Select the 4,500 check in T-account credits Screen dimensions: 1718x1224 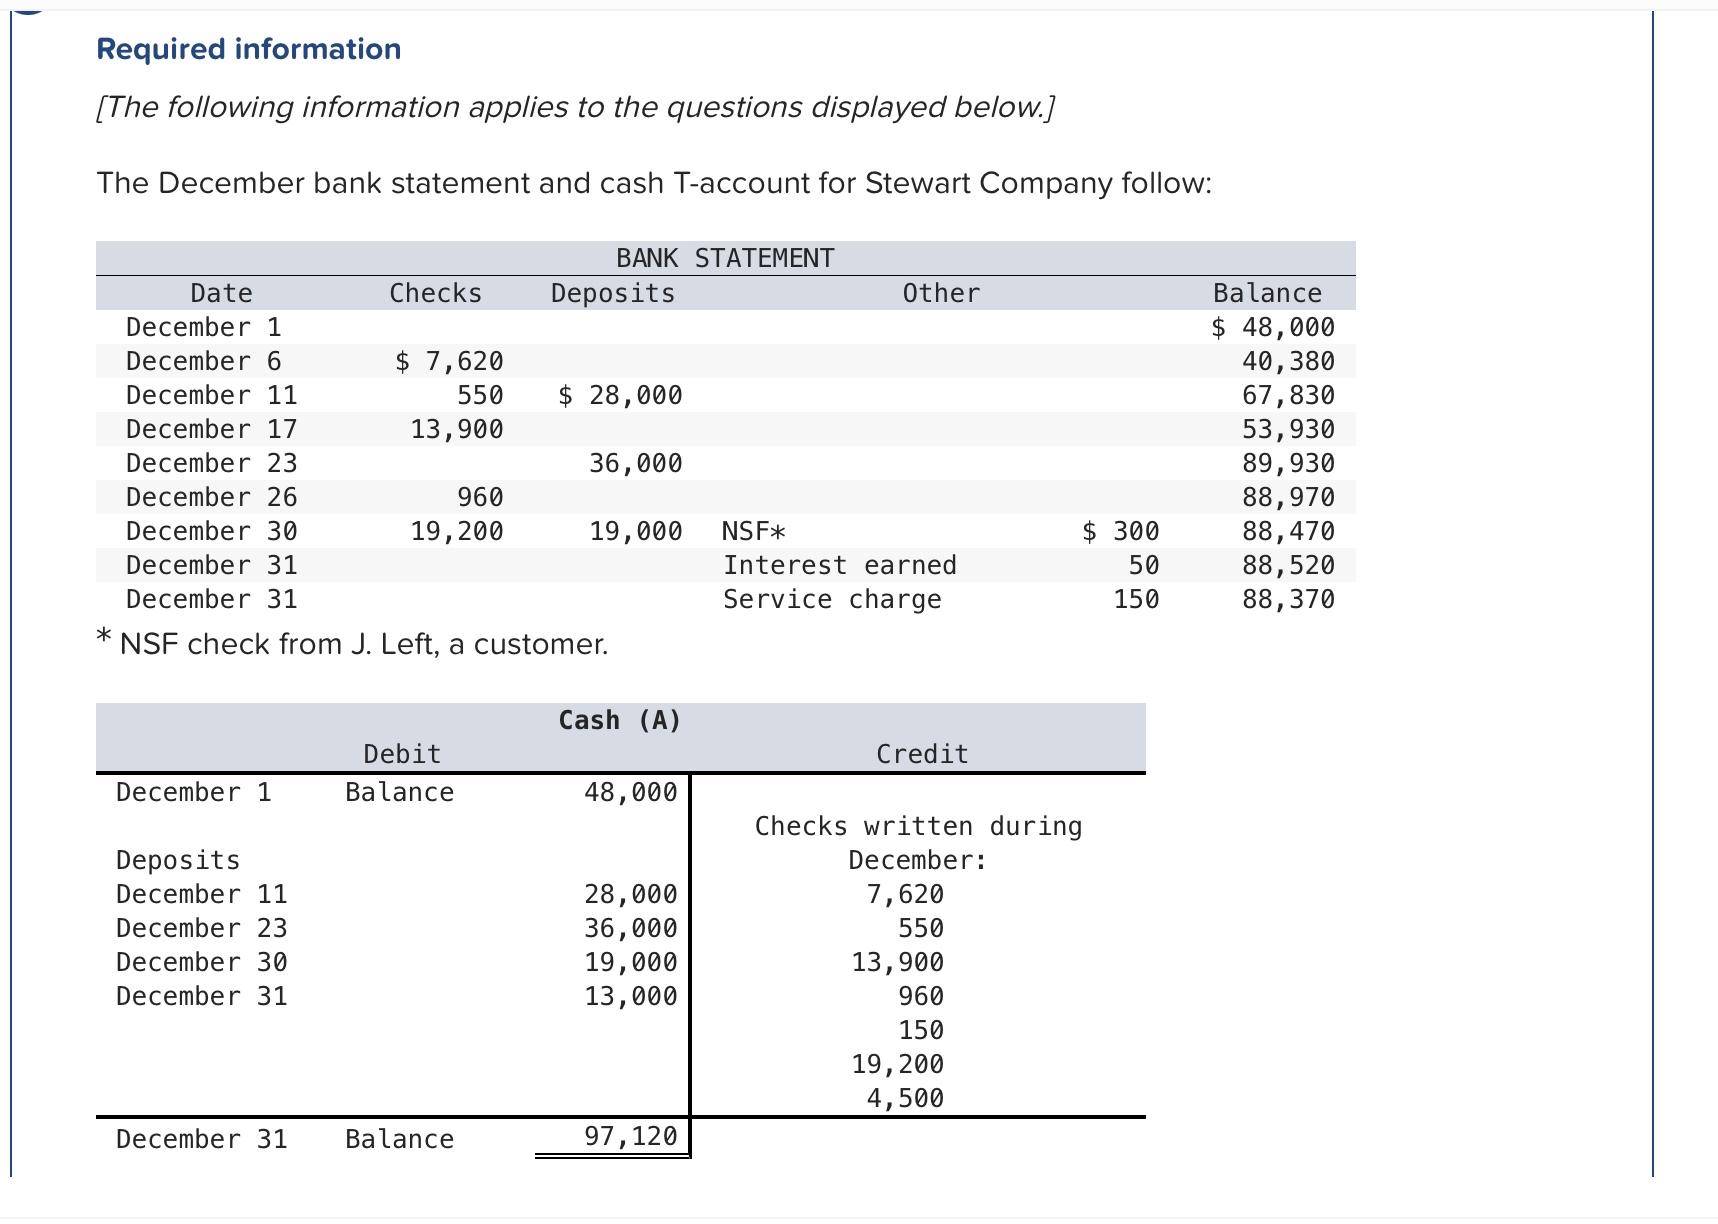click(x=905, y=1098)
